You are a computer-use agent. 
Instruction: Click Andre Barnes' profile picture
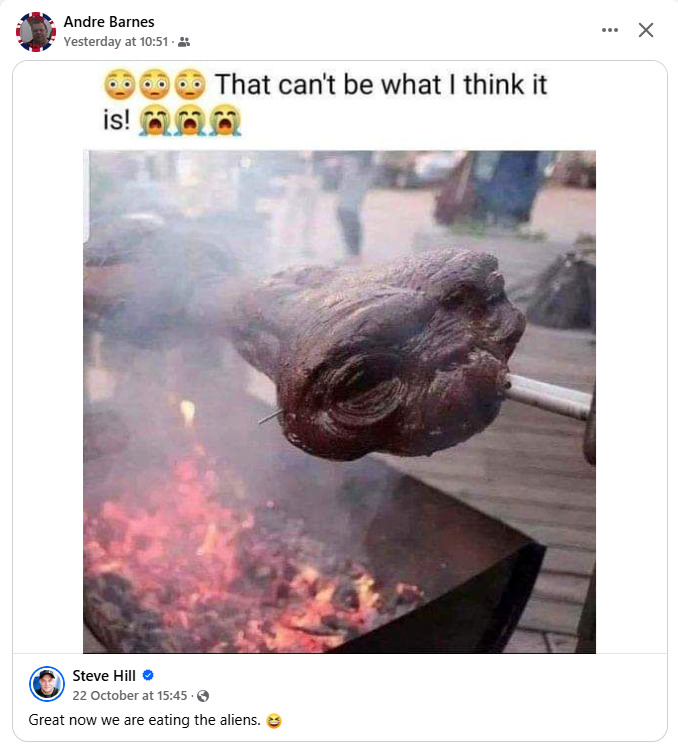coord(36,31)
